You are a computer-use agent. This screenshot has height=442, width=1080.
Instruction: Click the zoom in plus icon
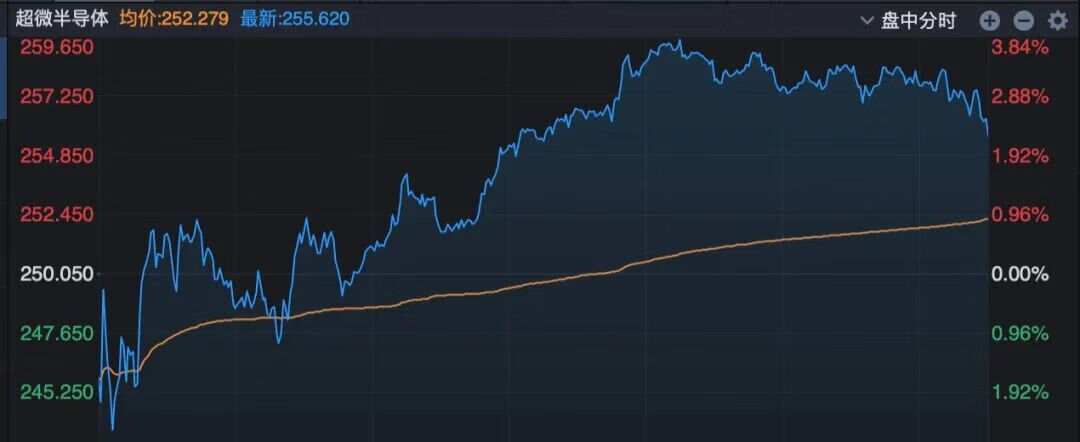989,20
